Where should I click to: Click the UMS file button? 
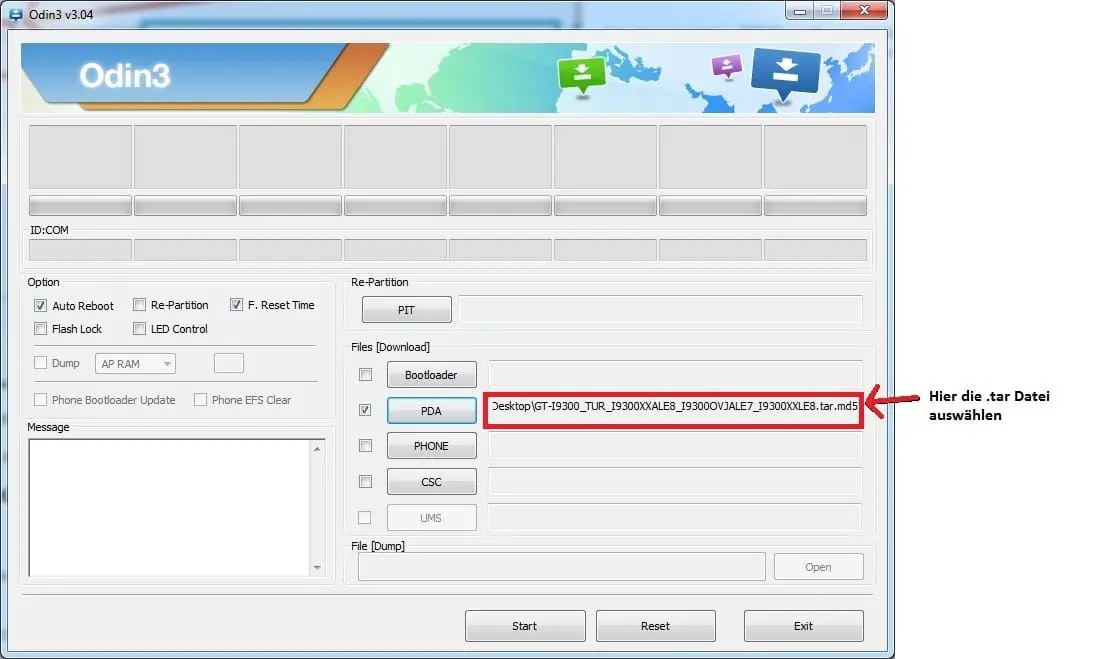pyautogui.click(x=431, y=517)
